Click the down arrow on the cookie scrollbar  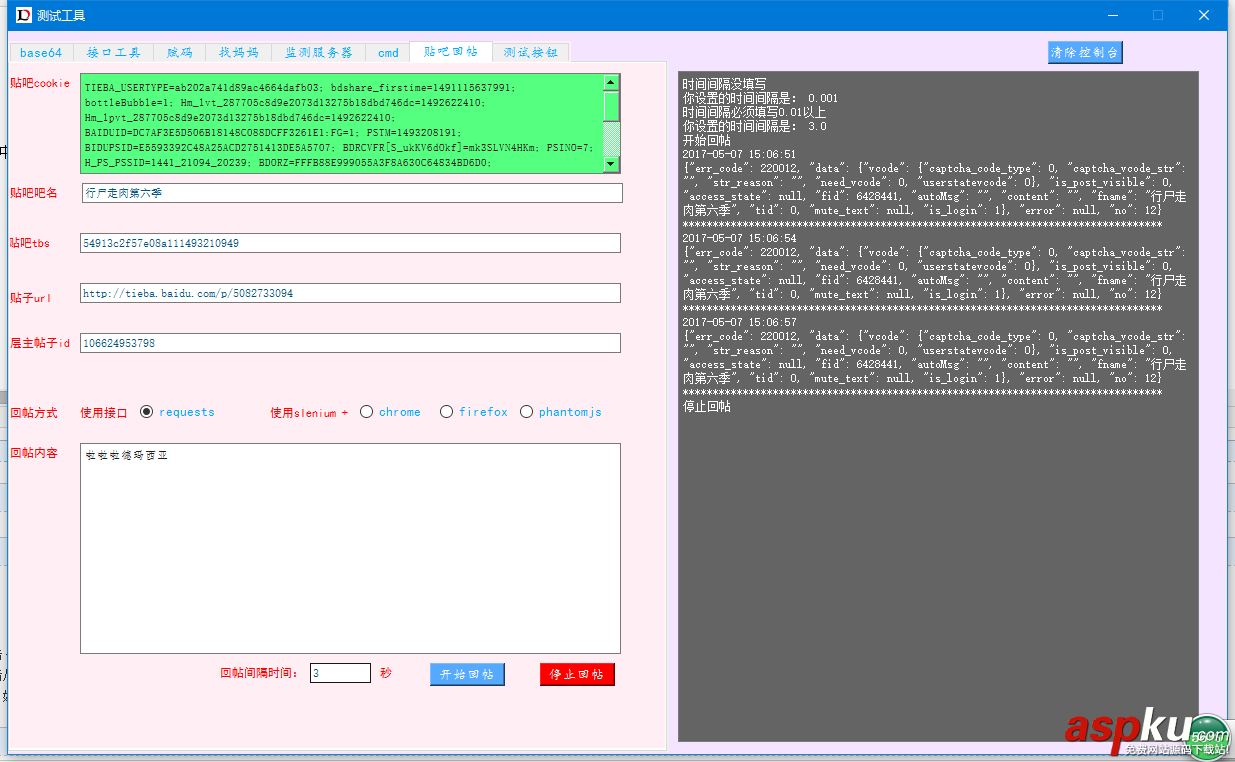click(x=611, y=164)
